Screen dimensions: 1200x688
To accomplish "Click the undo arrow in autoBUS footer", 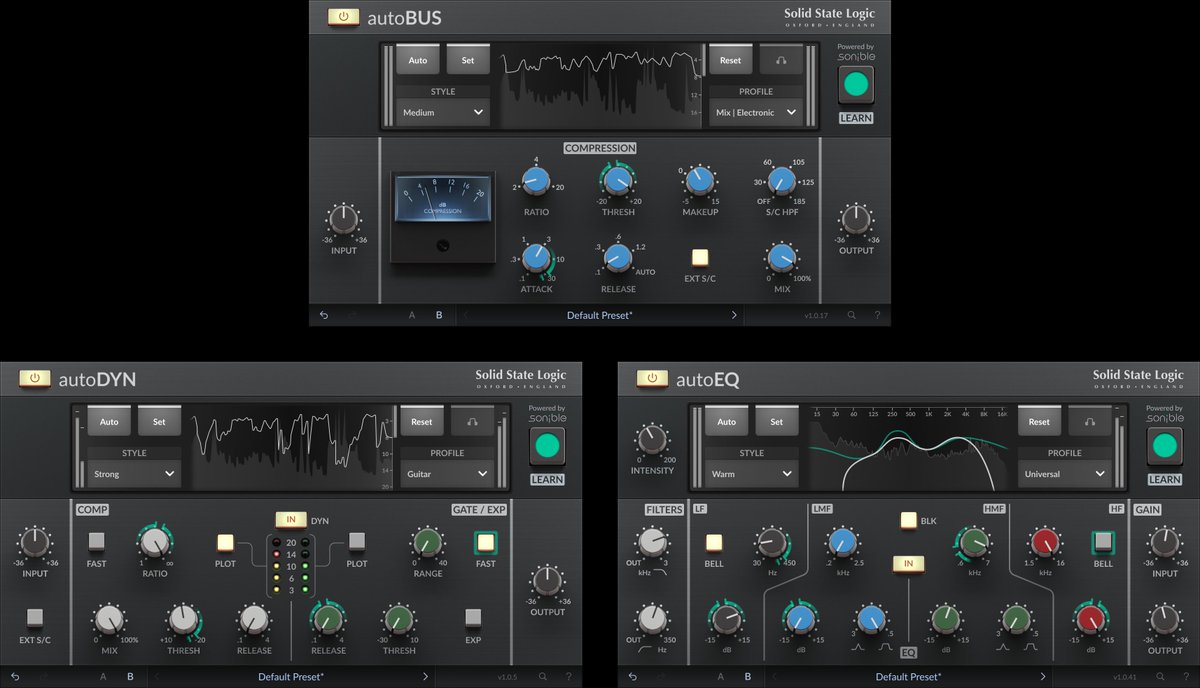I will [x=324, y=315].
